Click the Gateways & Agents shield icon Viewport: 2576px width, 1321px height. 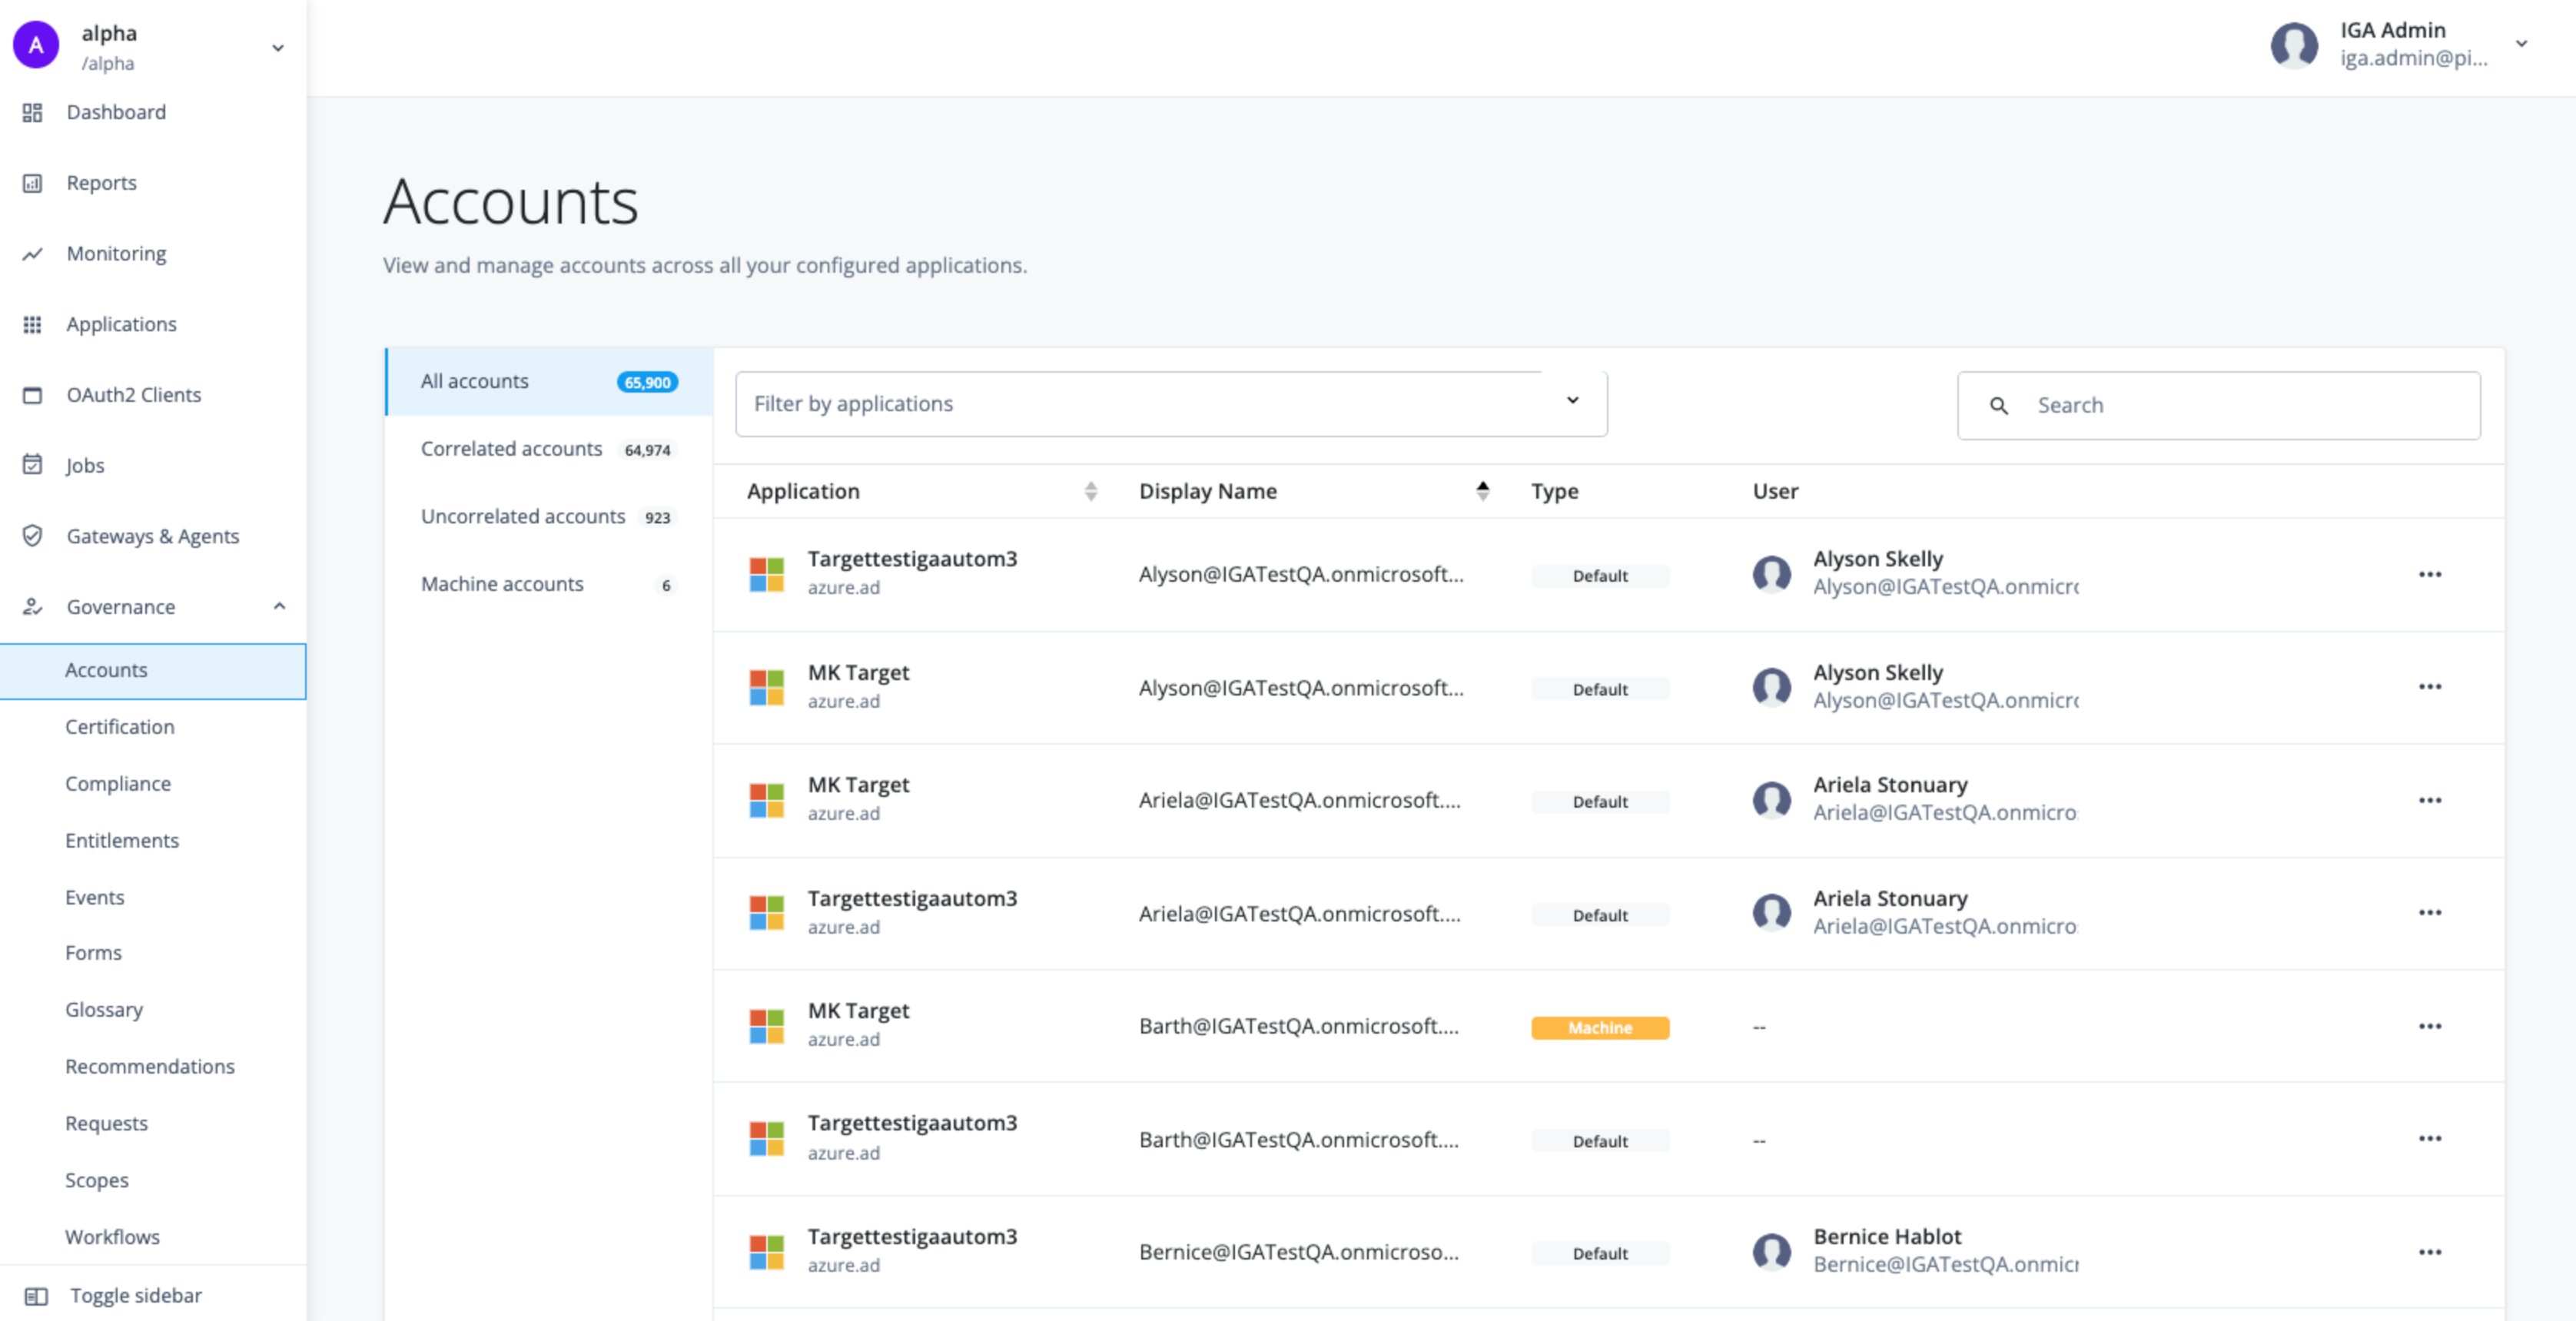33,536
